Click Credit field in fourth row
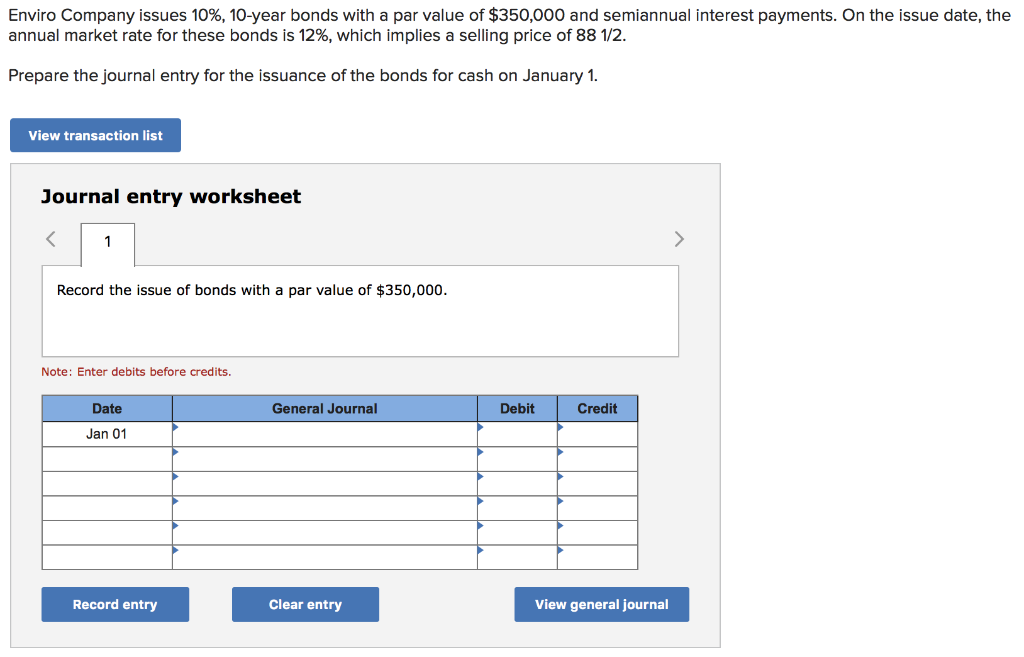The image size is (1024, 657). 598,508
